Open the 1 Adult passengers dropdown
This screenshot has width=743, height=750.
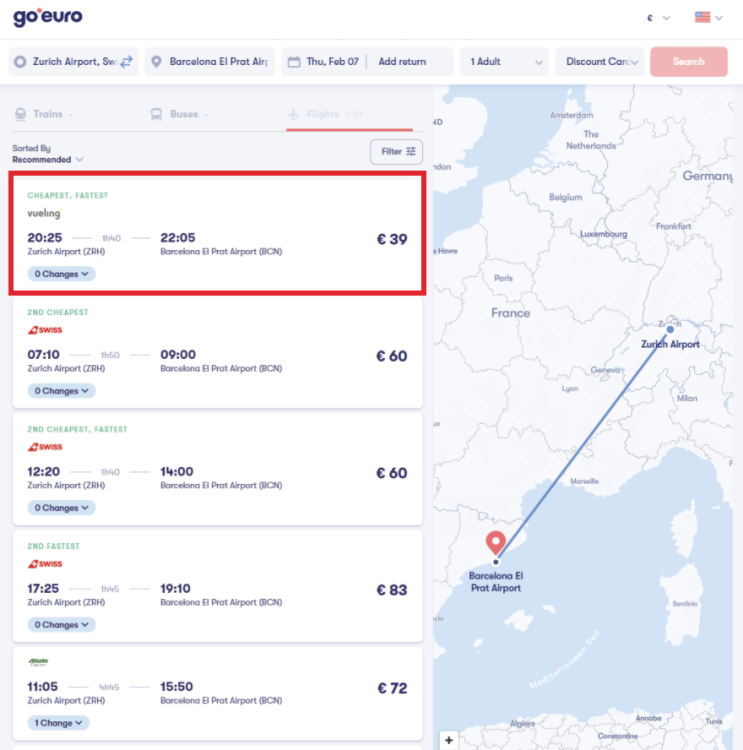tap(504, 62)
